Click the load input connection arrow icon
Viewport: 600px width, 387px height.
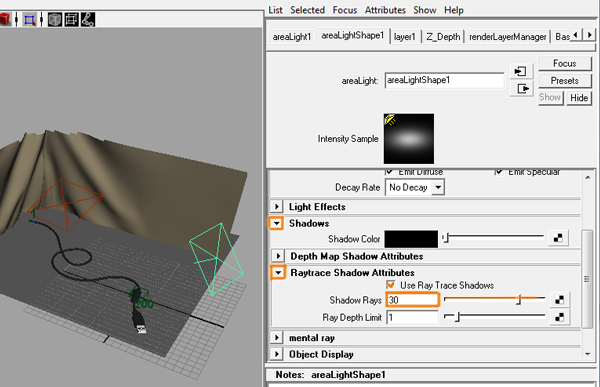tap(521, 71)
